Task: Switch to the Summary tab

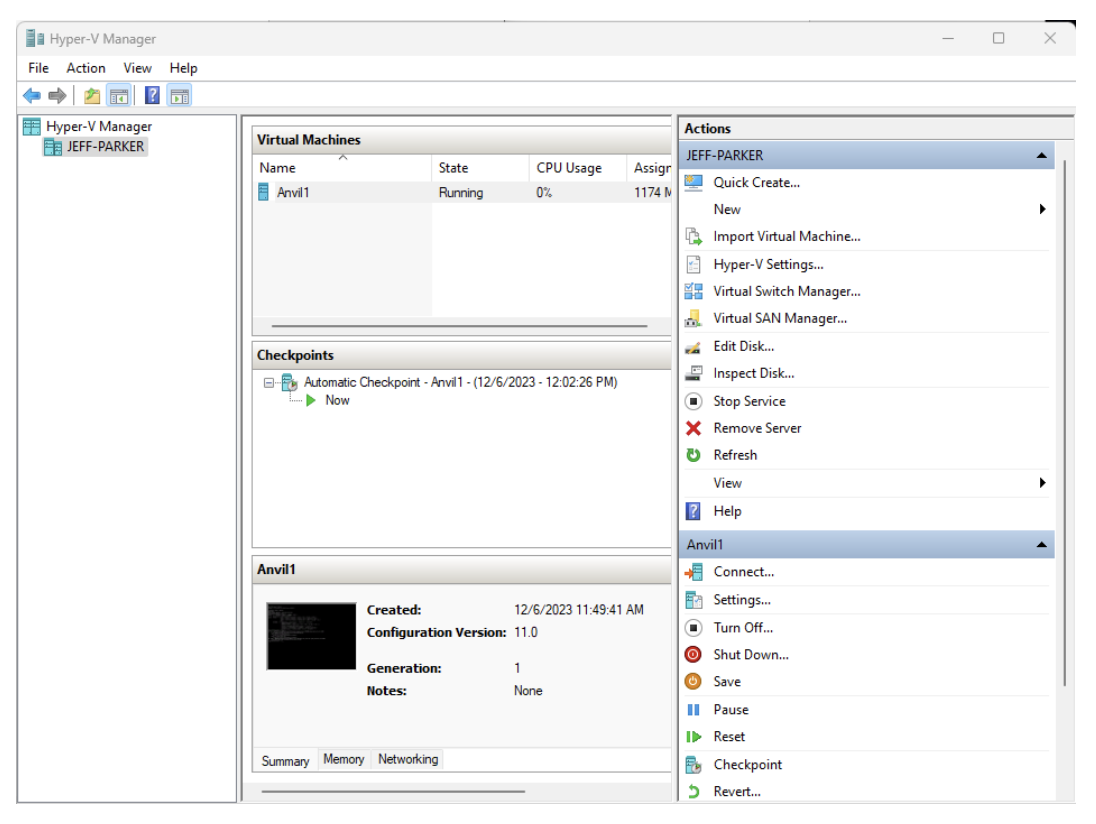Action: [x=285, y=761]
